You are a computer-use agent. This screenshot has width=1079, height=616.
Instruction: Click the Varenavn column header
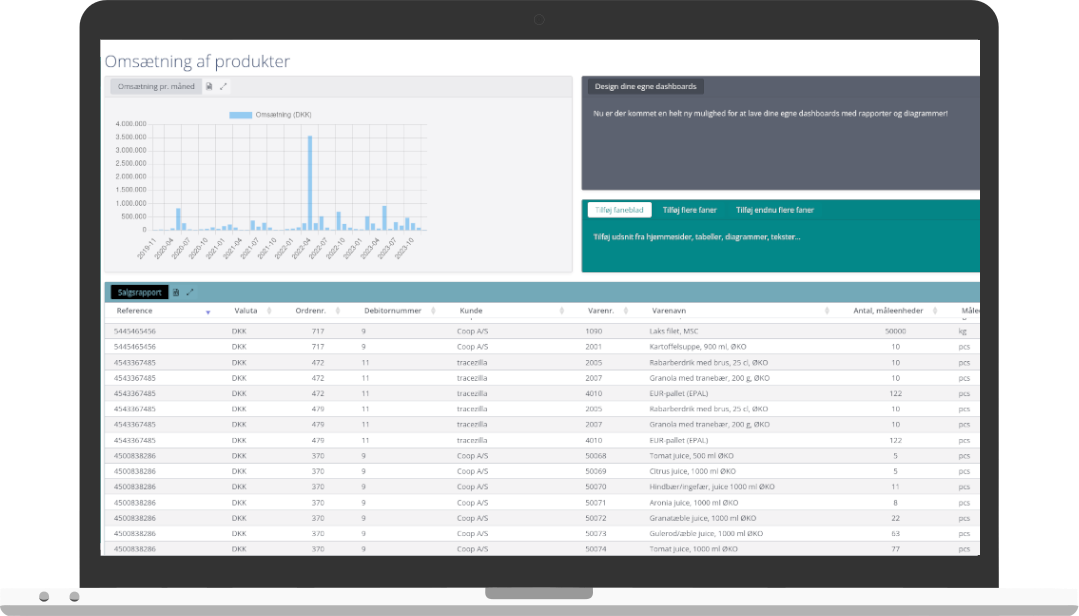669,311
